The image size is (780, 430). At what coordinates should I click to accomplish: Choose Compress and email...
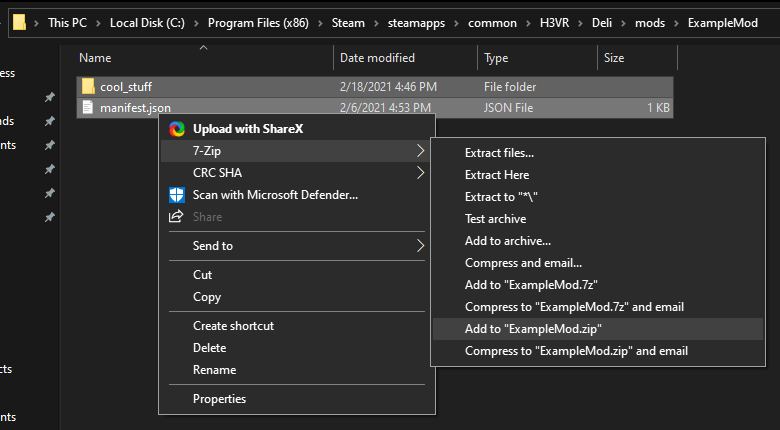(x=598, y=263)
